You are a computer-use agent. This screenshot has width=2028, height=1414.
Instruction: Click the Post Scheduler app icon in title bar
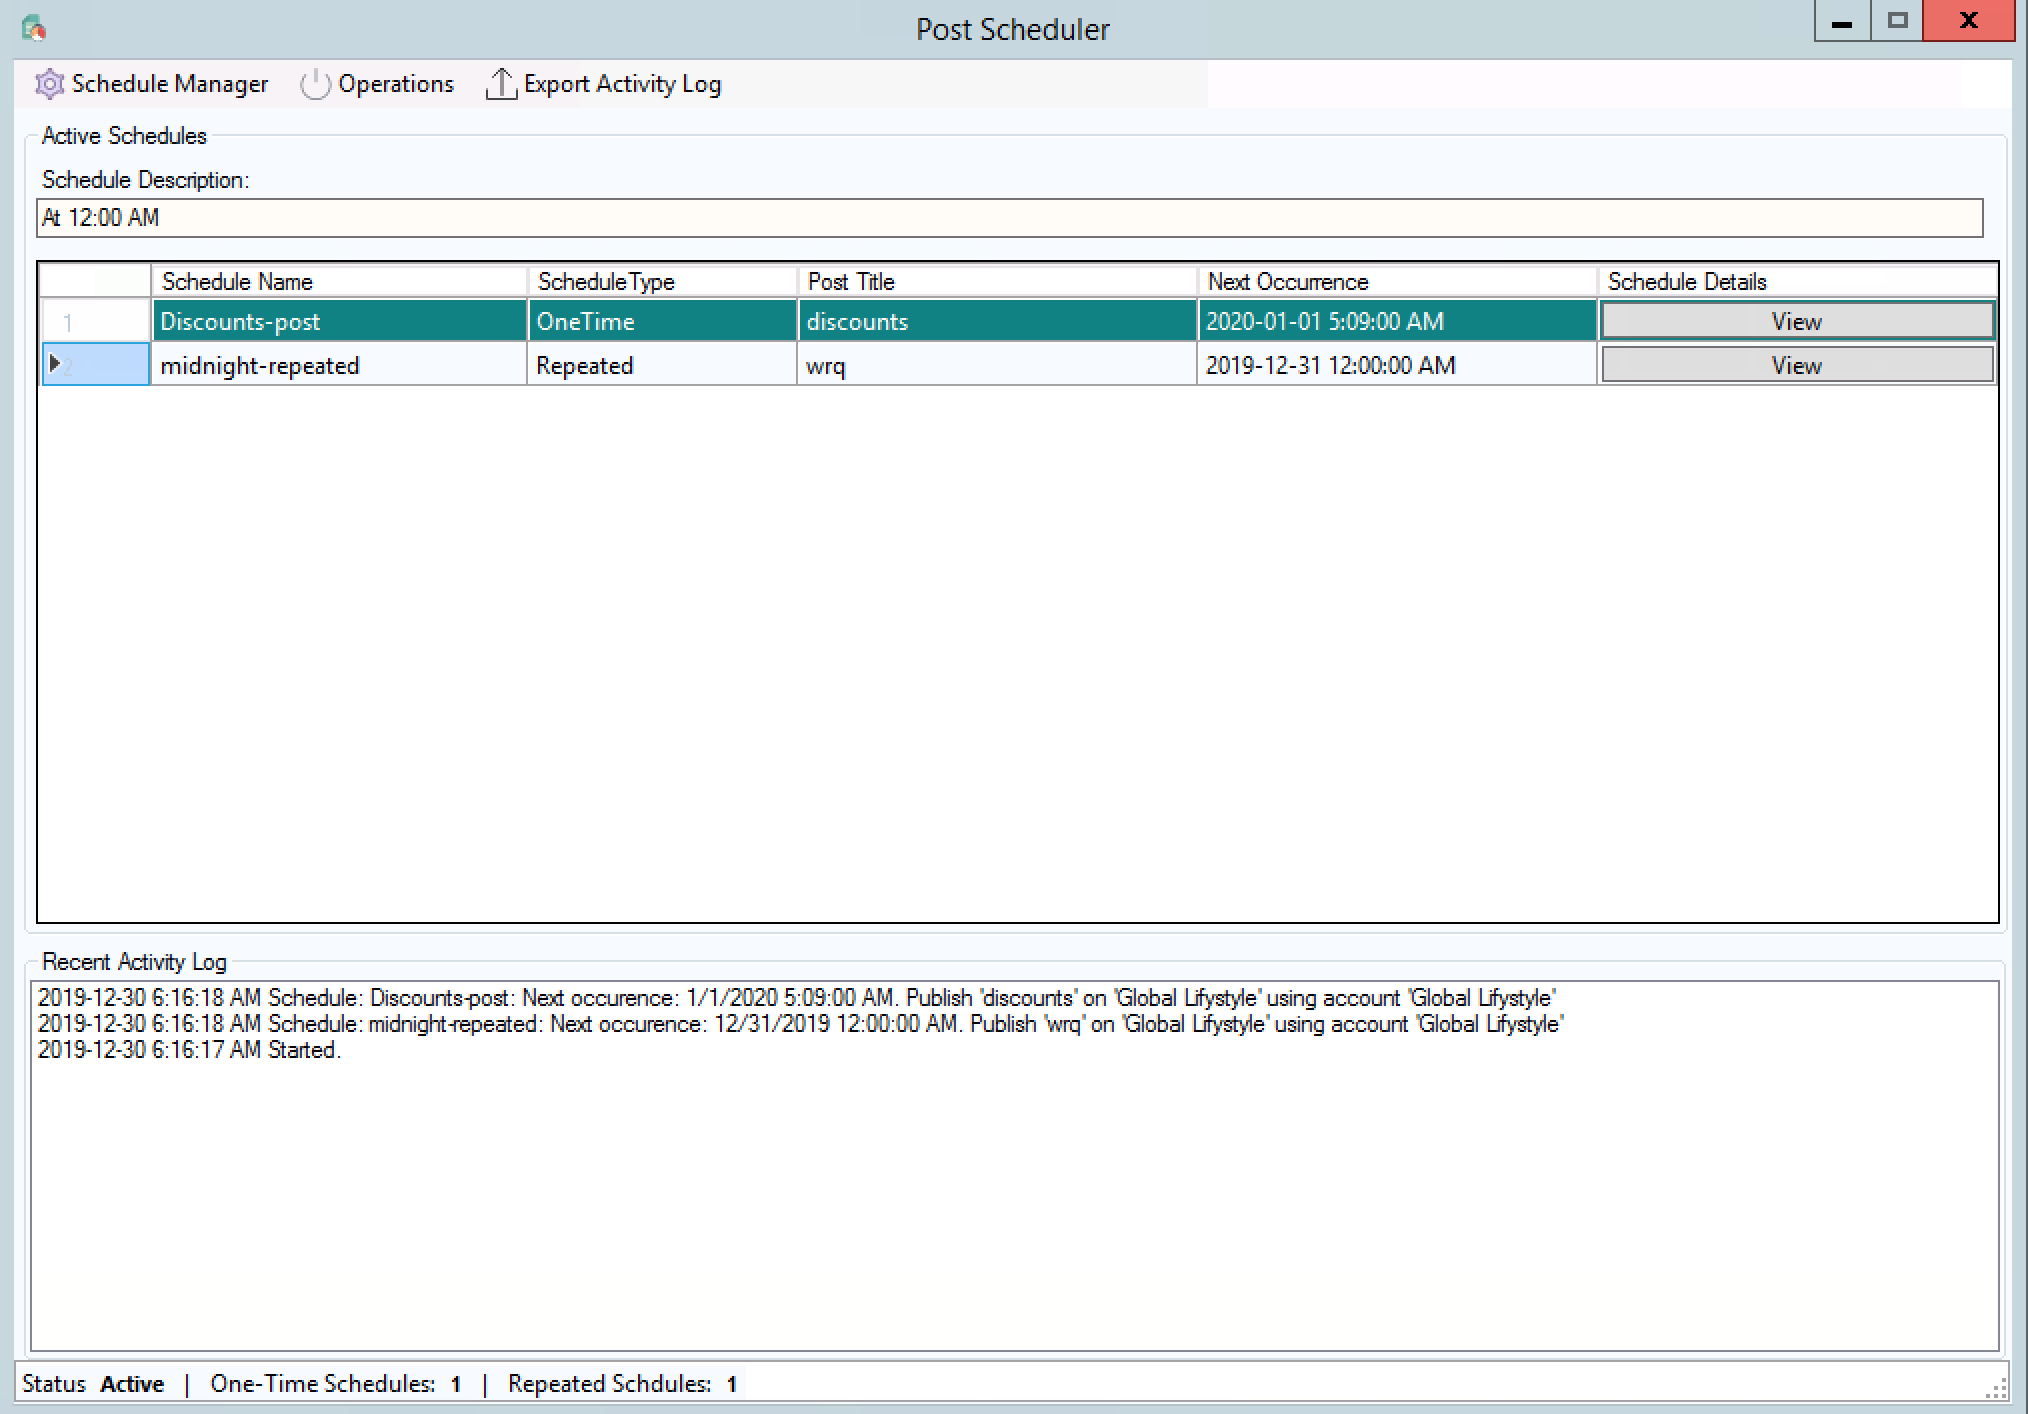(x=34, y=28)
